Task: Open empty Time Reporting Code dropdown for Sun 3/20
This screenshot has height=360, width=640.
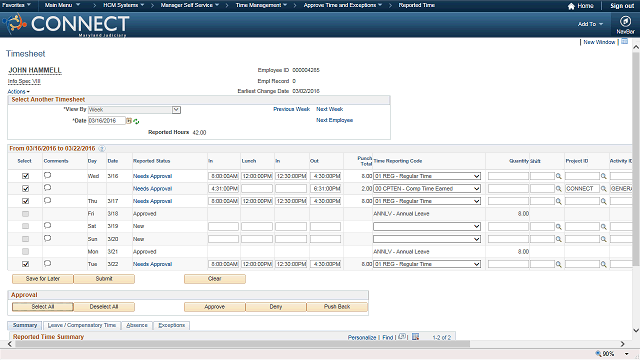Action: pyautogui.click(x=427, y=239)
